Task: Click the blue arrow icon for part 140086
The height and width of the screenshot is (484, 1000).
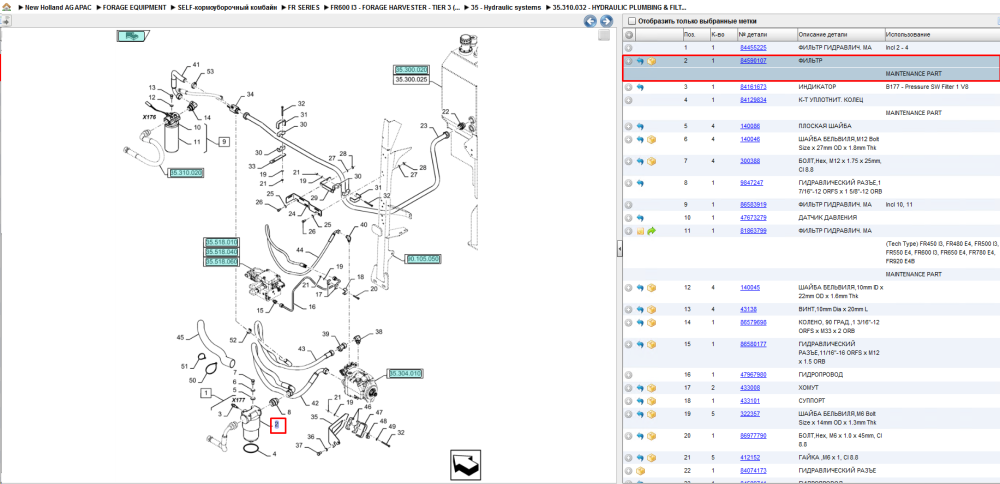Action: [640, 126]
